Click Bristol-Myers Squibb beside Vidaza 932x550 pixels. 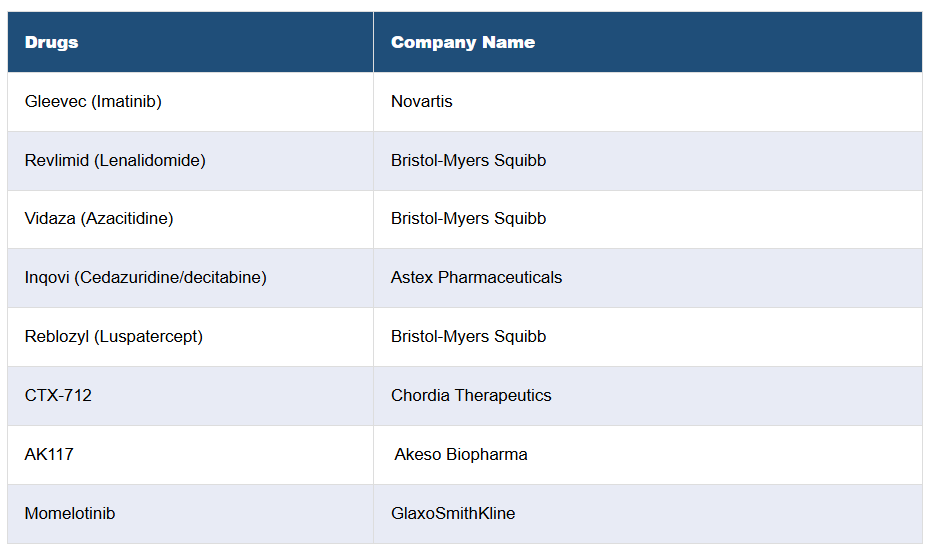(468, 218)
